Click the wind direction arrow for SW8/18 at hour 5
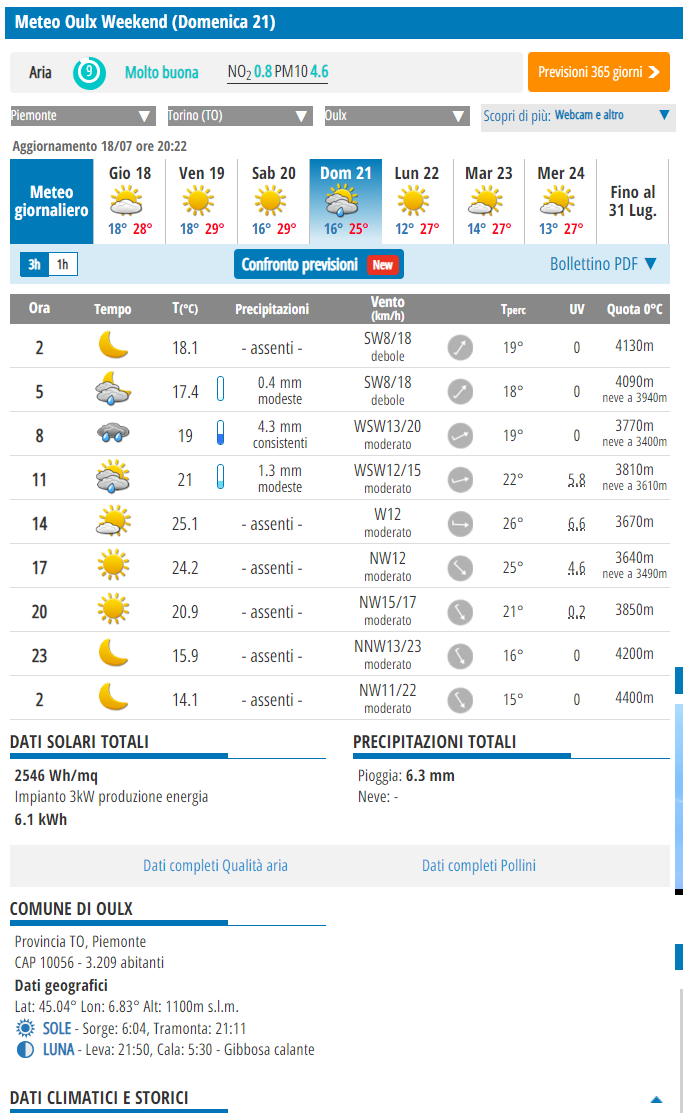 pyautogui.click(x=460, y=391)
